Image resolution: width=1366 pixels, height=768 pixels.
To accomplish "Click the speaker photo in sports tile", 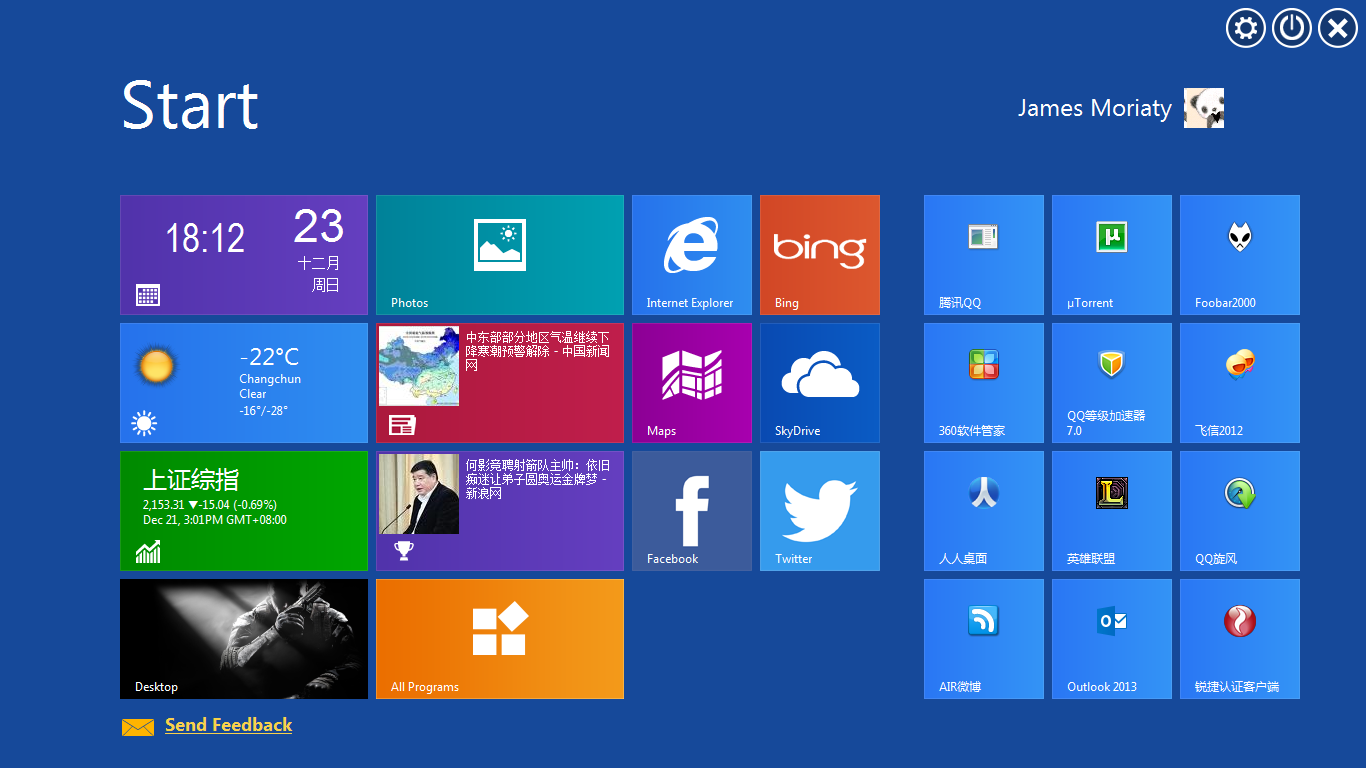I will (419, 494).
